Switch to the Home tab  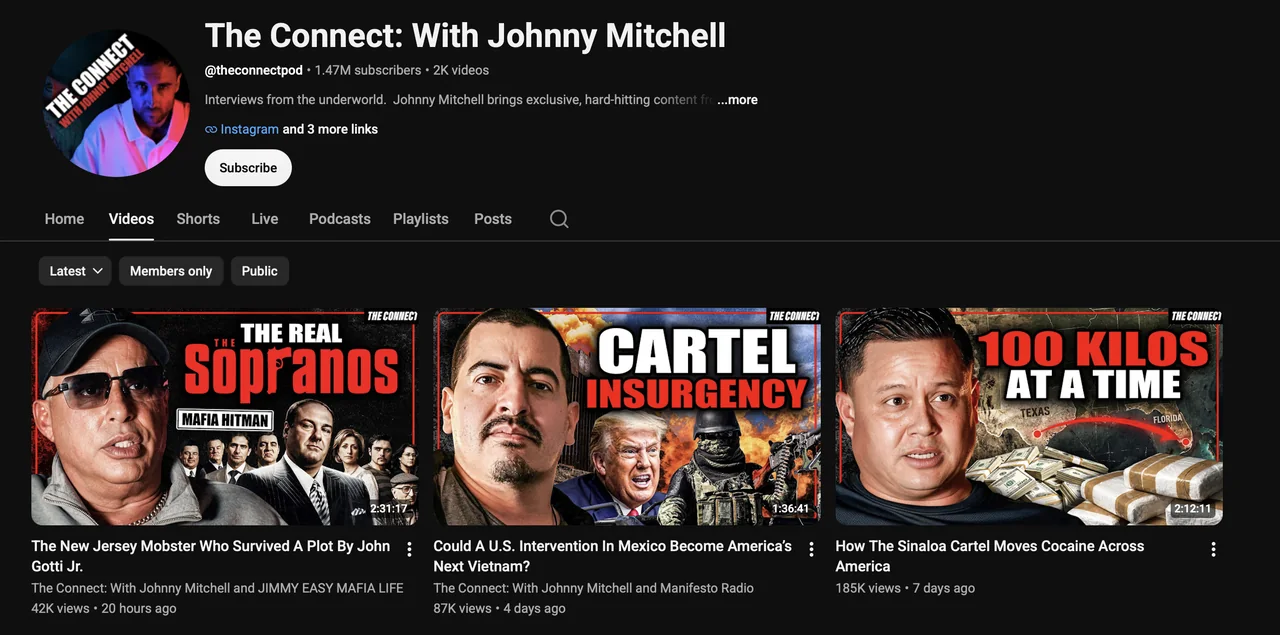[x=64, y=219]
